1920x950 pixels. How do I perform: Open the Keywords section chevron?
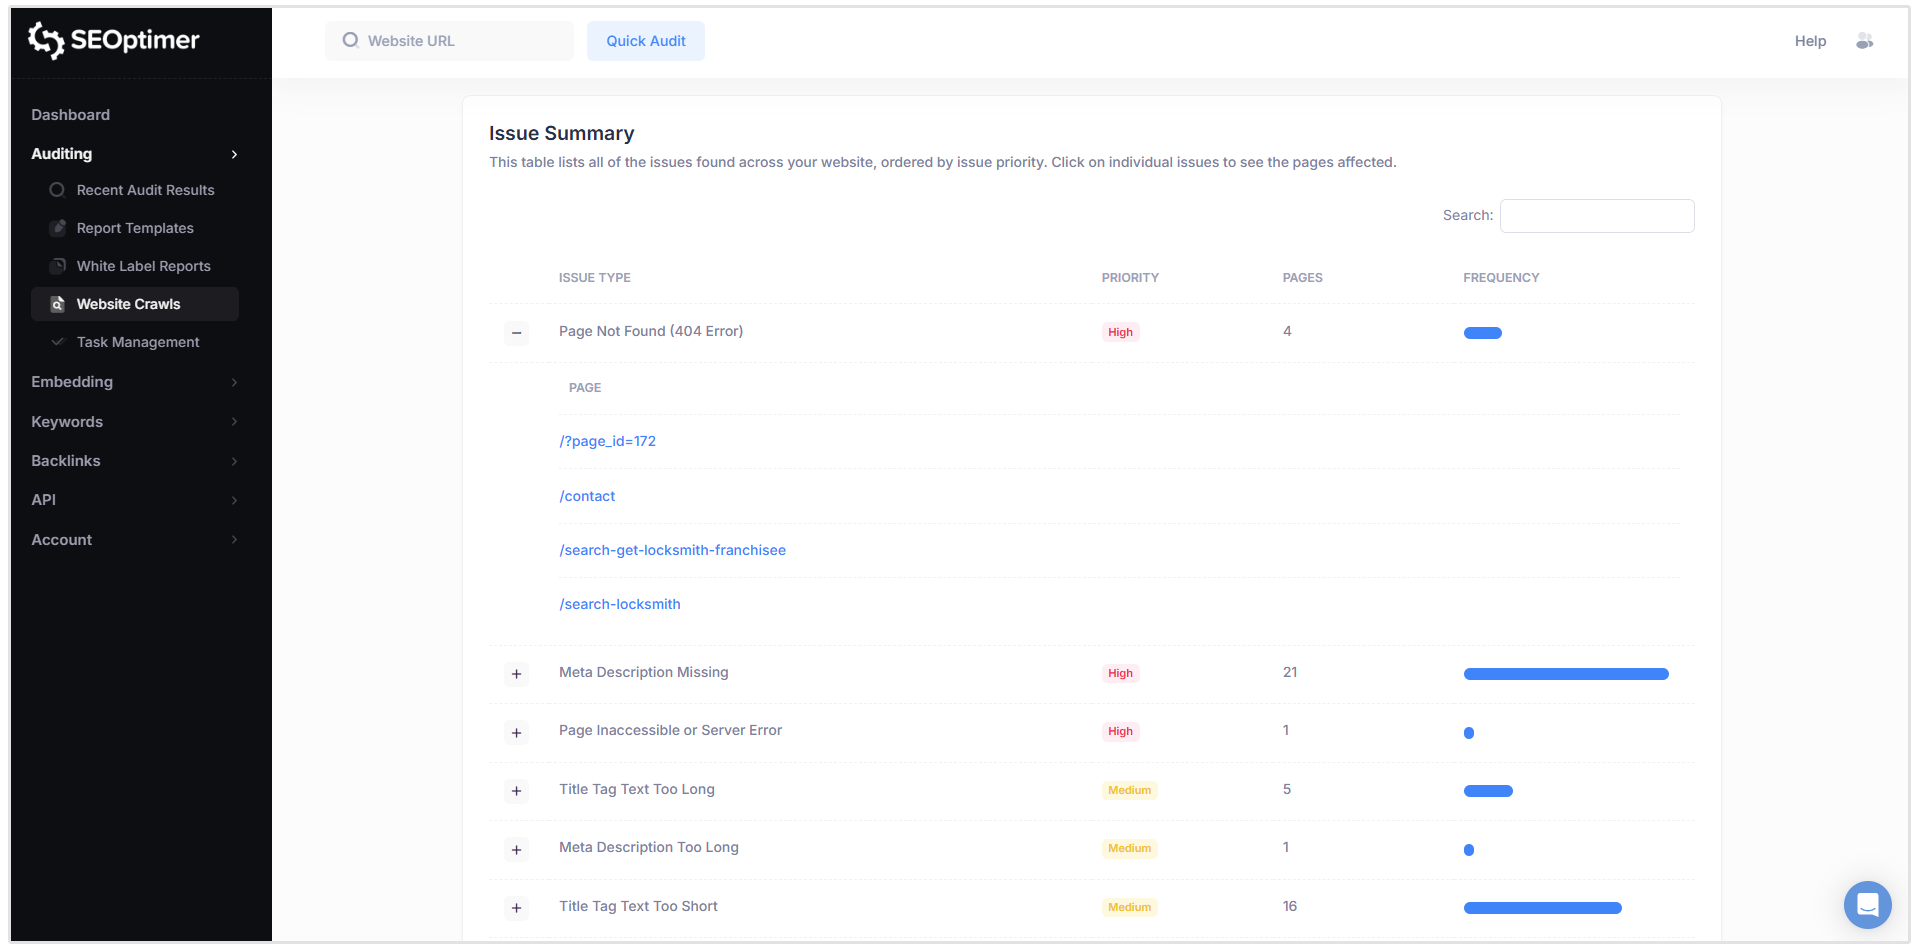click(x=234, y=422)
